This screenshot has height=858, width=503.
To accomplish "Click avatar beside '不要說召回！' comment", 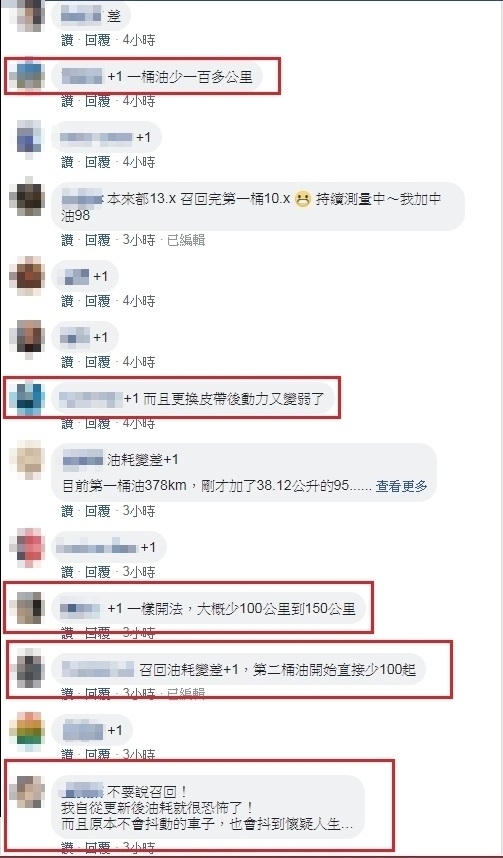I will [x=27, y=791].
